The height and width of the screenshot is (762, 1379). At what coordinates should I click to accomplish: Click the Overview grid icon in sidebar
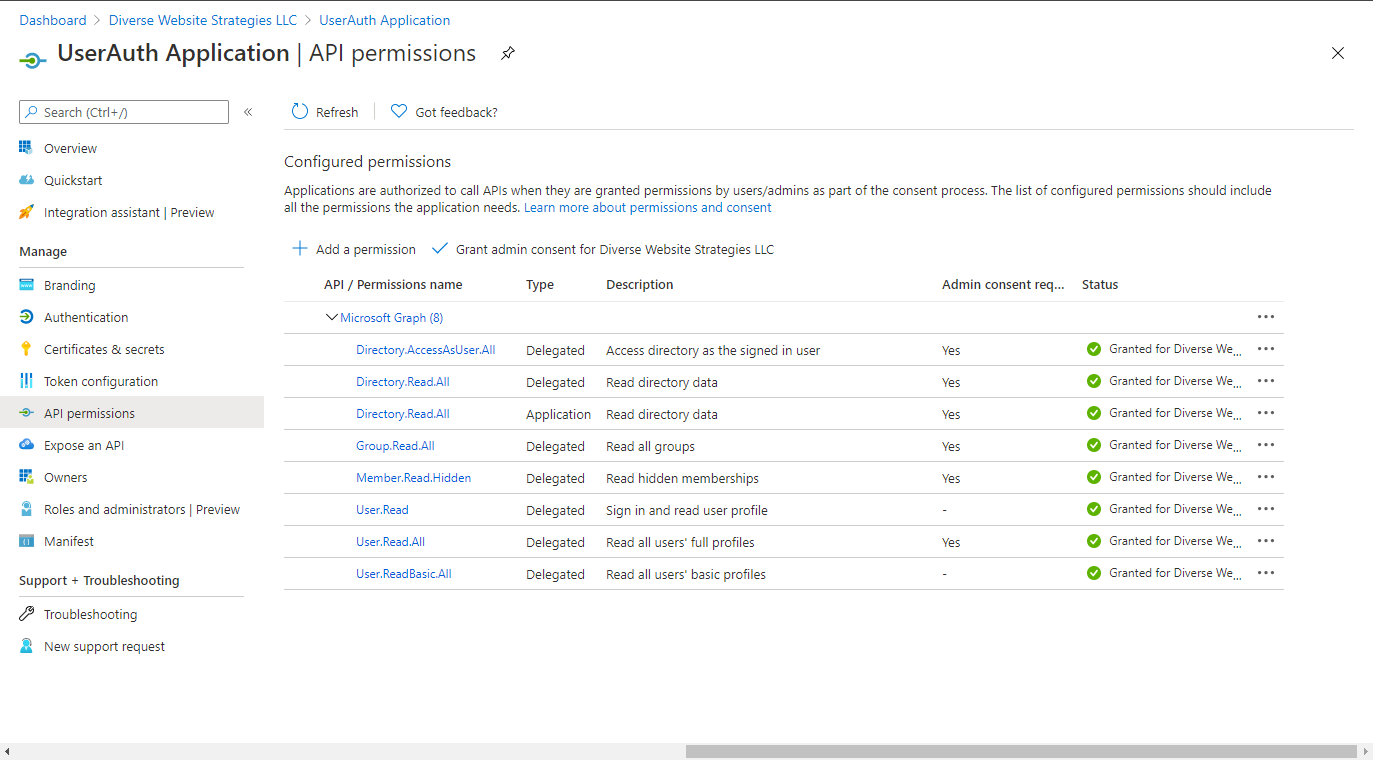pyautogui.click(x=26, y=148)
